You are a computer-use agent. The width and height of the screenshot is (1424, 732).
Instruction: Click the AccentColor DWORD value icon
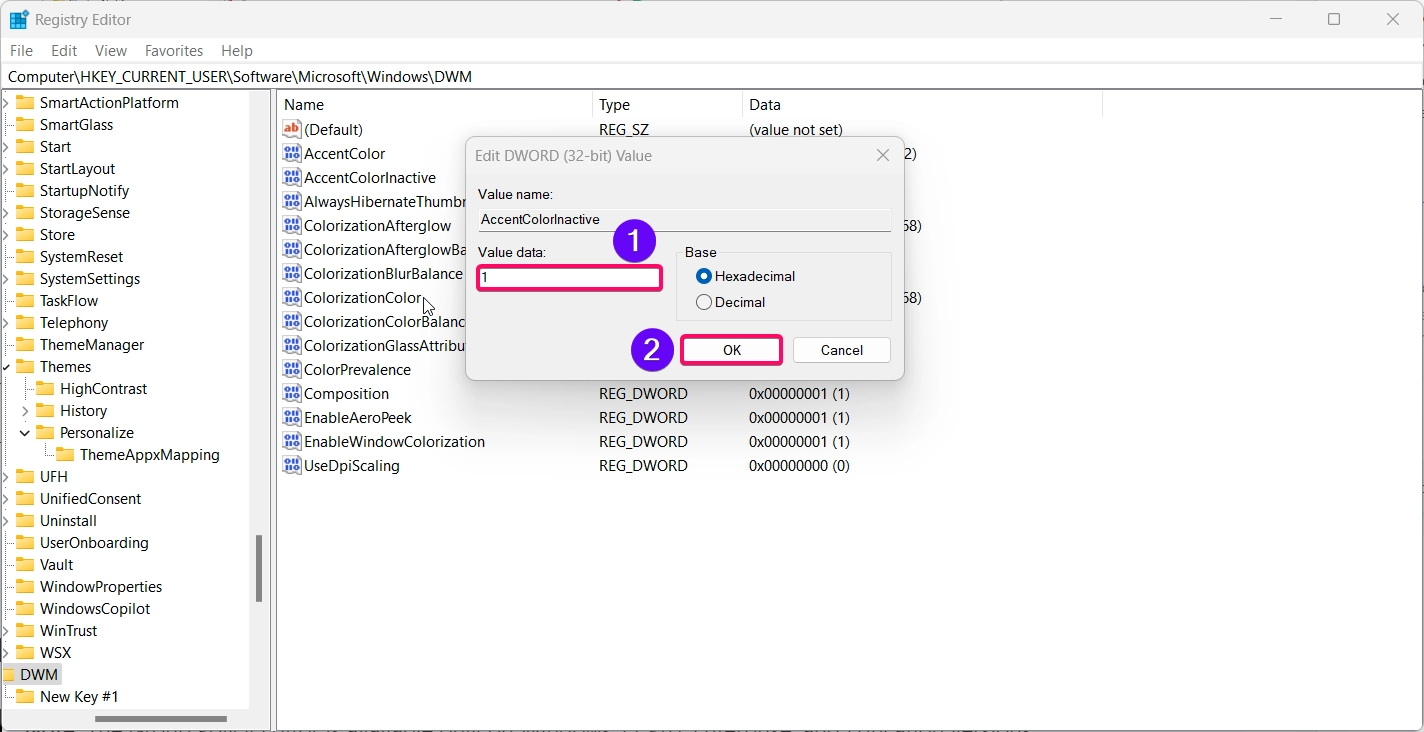tap(292, 153)
